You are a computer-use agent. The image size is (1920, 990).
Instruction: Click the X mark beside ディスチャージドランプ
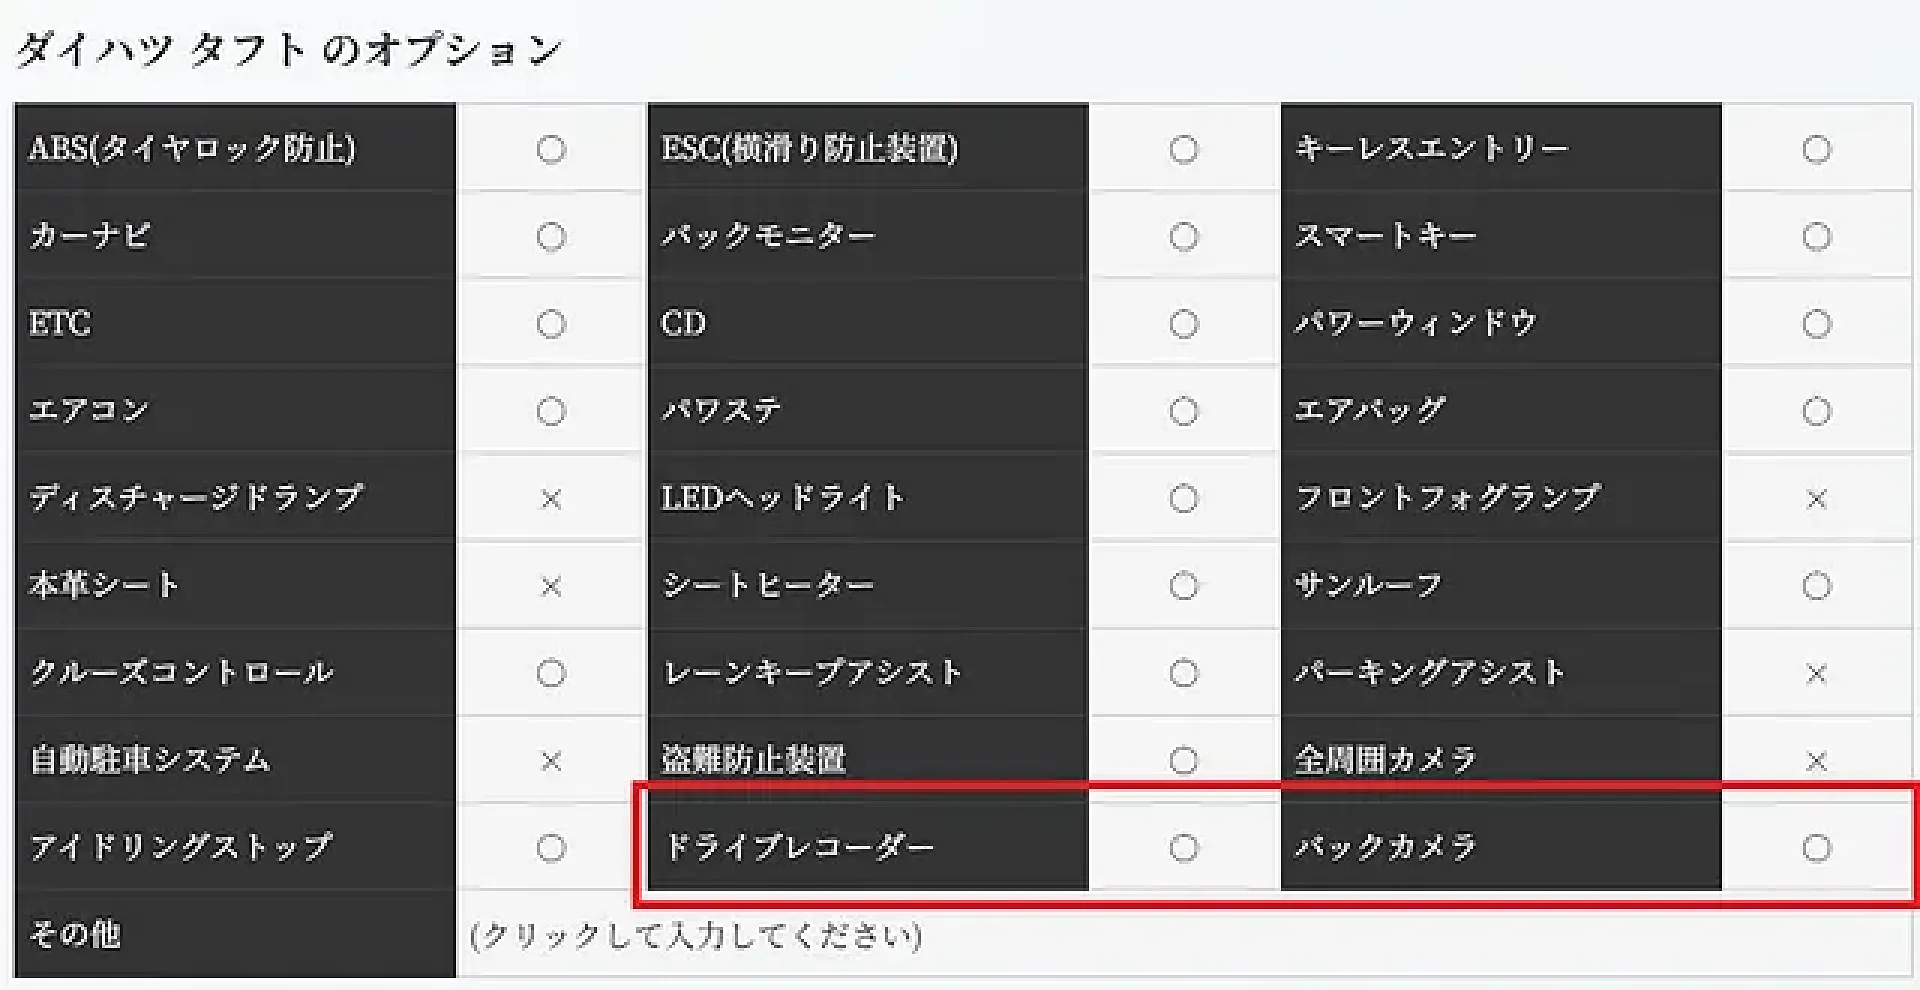point(550,499)
